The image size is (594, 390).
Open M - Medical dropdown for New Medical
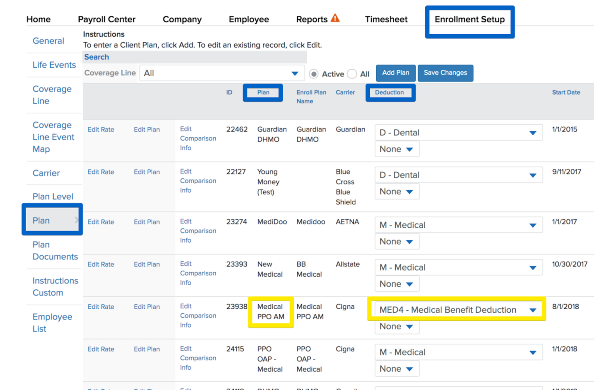point(458,268)
